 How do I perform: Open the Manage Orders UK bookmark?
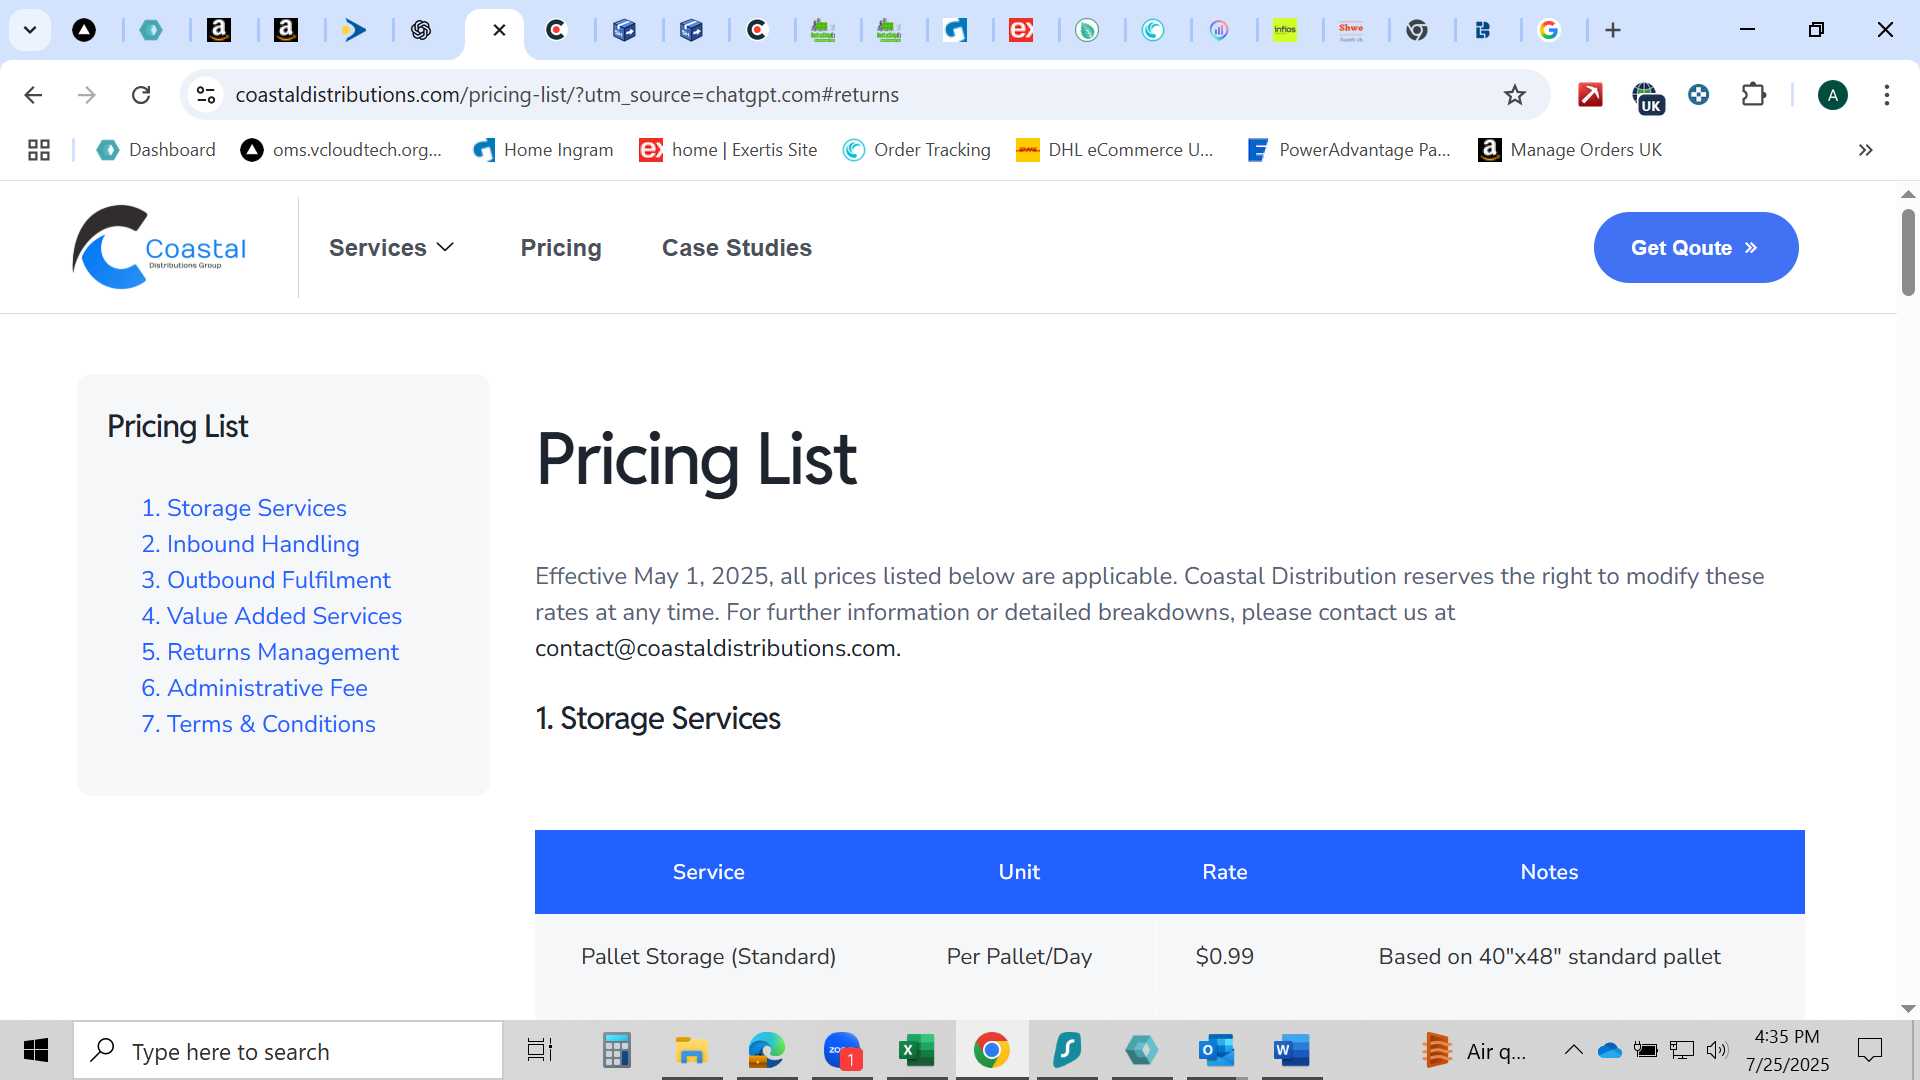tap(1570, 150)
